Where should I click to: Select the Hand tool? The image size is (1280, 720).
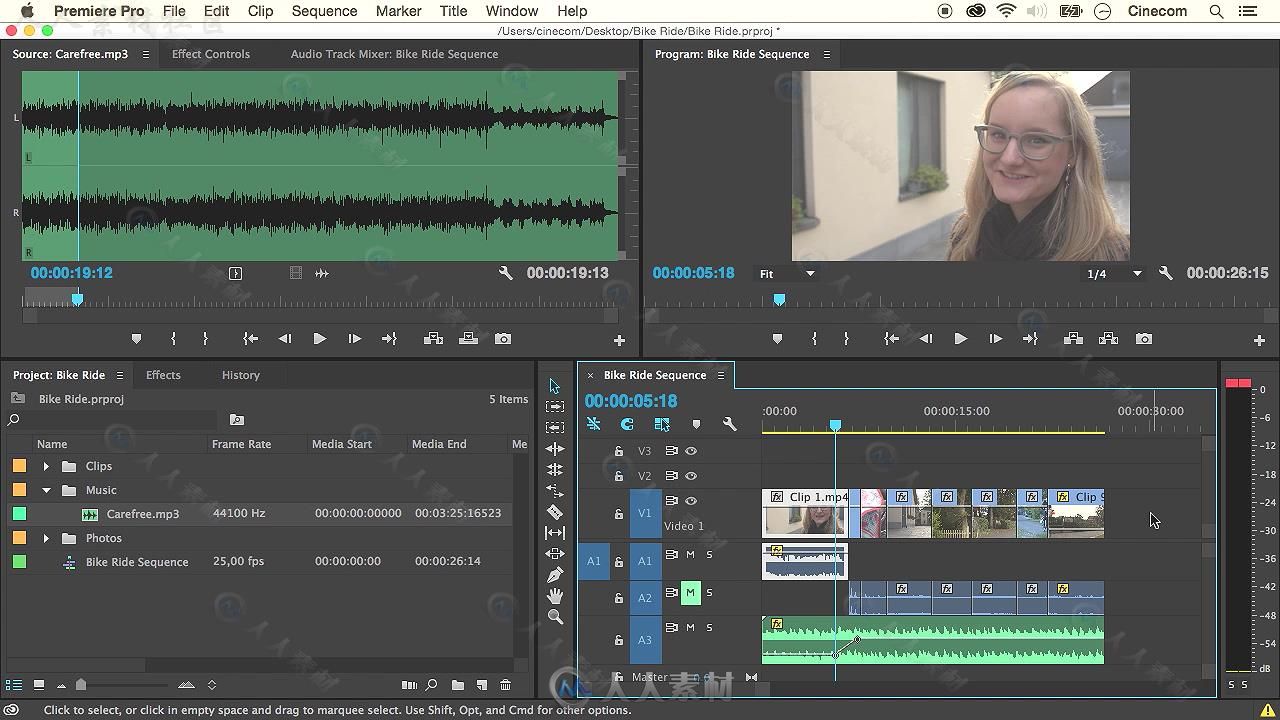point(555,596)
